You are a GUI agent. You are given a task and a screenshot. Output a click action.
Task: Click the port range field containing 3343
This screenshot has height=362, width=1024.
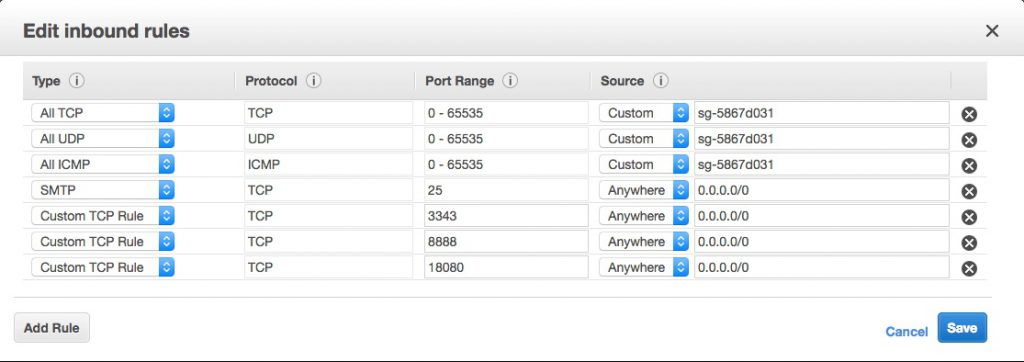tap(506, 216)
